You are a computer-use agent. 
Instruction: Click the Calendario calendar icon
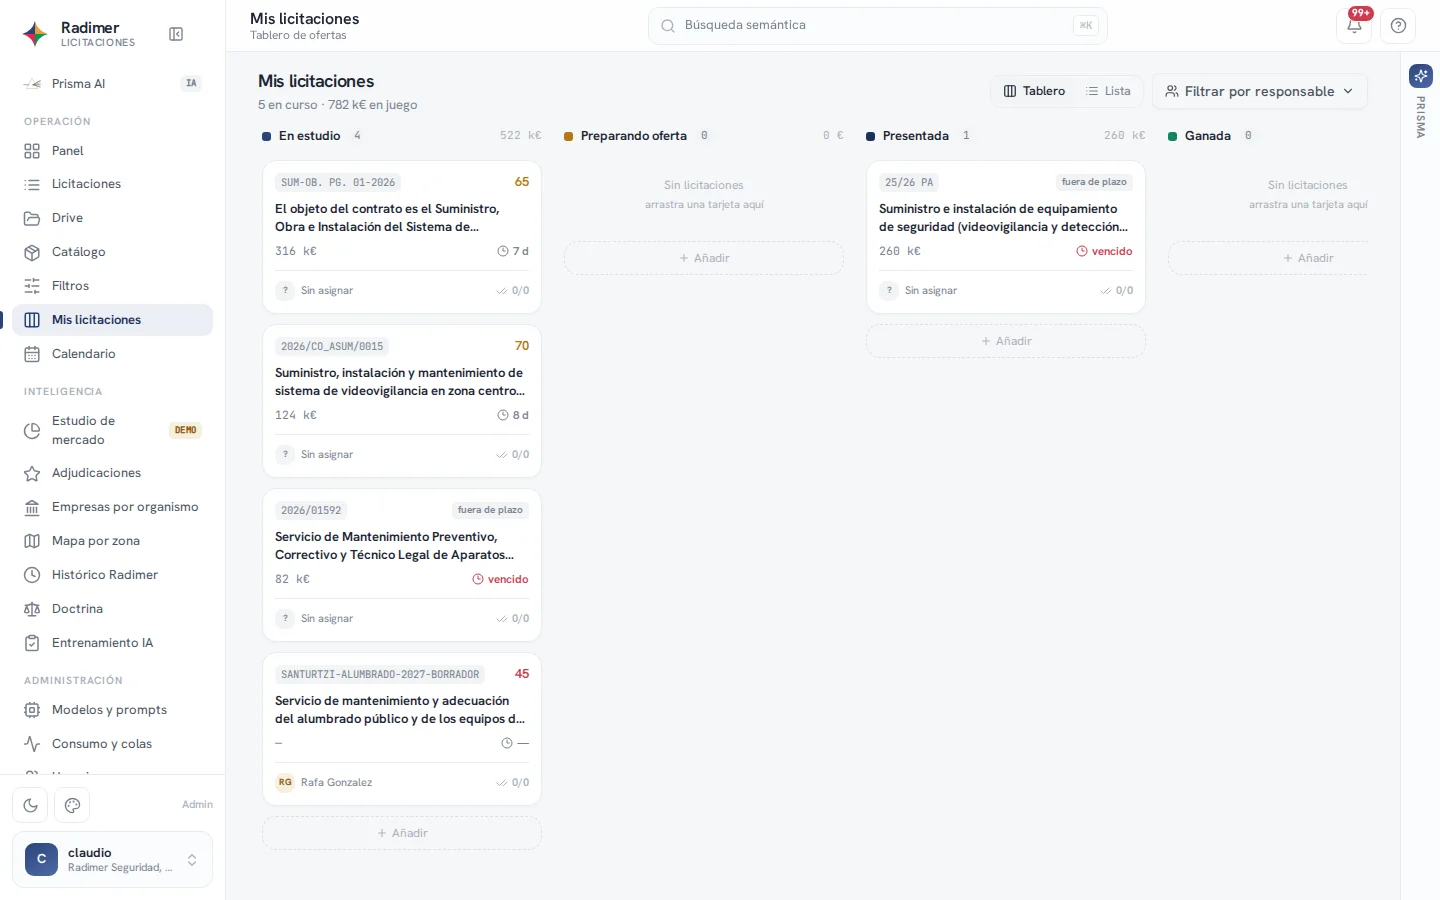point(32,354)
